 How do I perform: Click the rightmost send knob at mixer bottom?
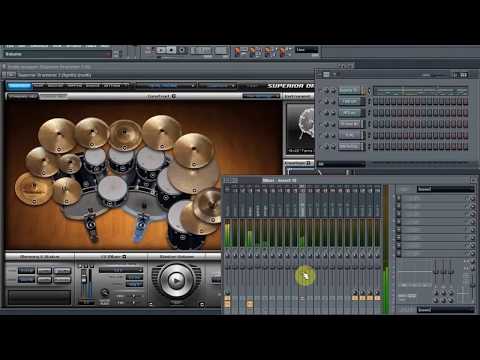[x=377, y=293]
